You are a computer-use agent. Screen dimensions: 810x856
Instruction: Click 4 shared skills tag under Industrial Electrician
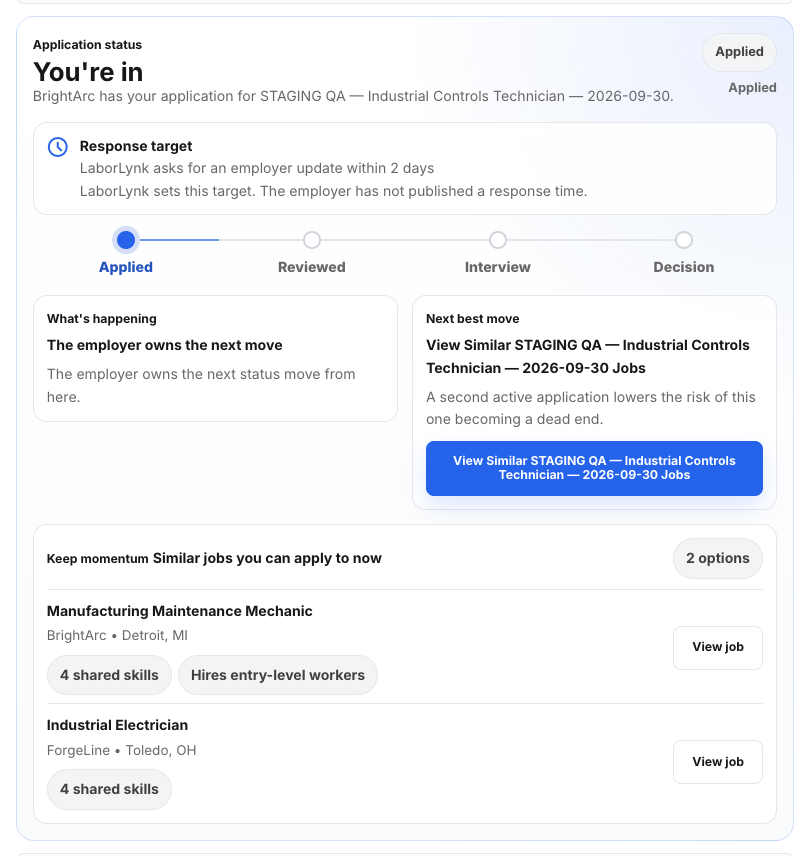109,789
